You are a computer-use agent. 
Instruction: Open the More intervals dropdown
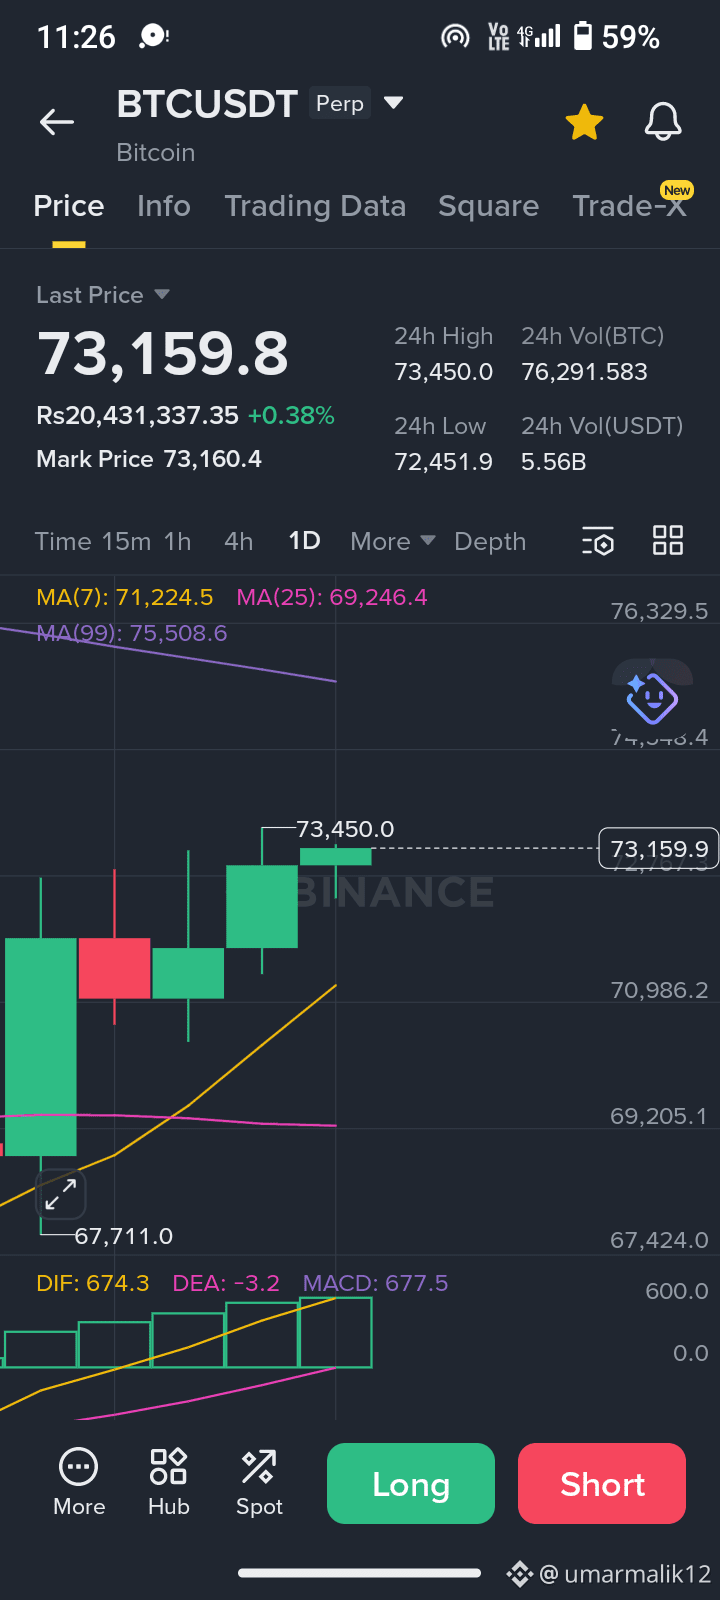coord(393,541)
